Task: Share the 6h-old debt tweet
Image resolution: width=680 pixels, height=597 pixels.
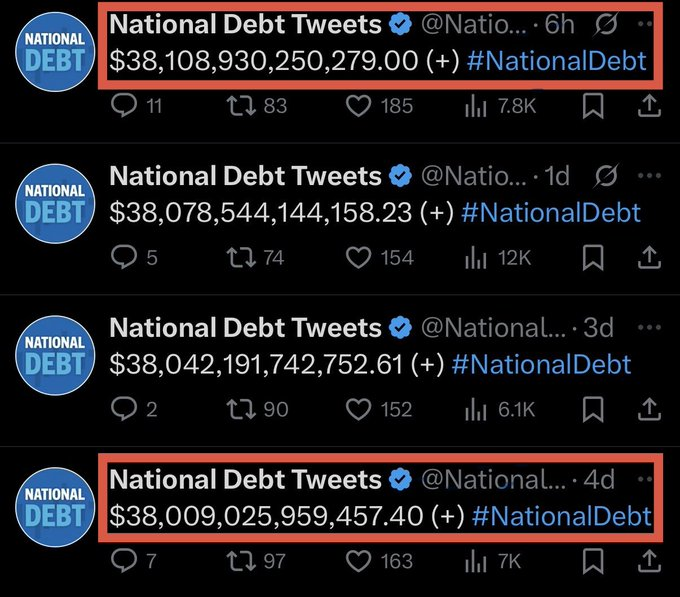Action: click(x=648, y=105)
